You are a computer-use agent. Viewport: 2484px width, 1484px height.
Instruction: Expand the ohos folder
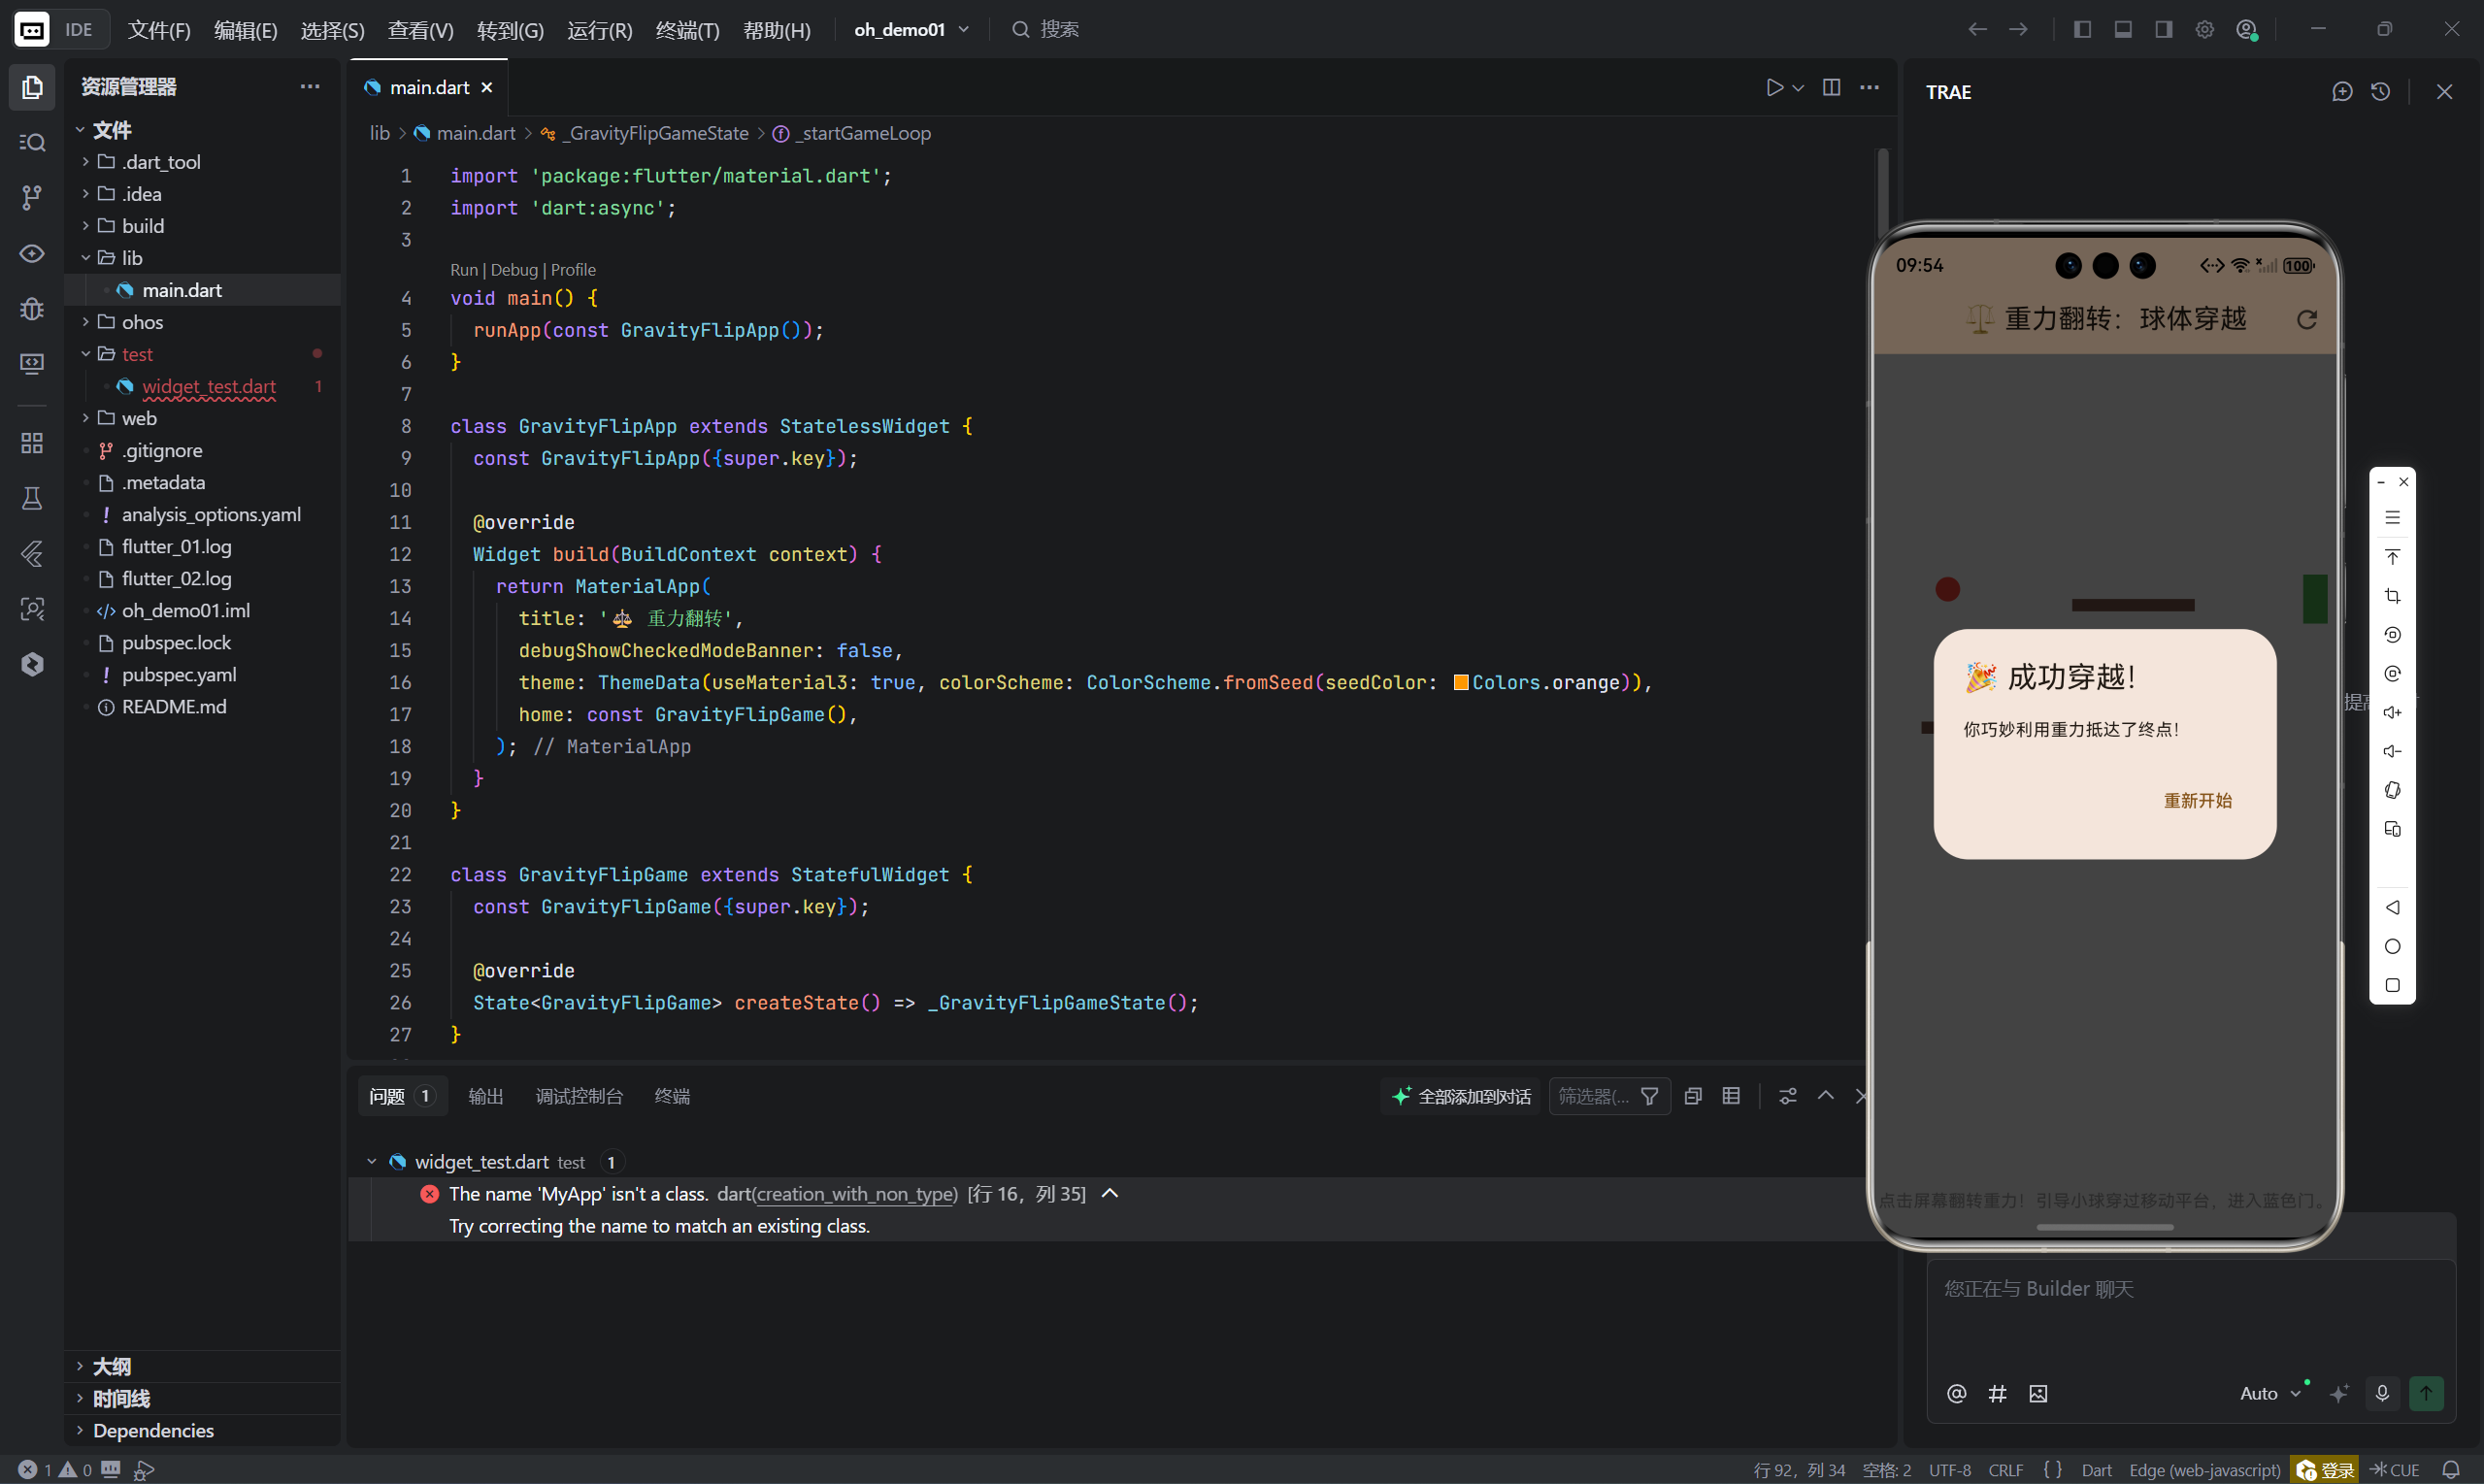point(142,322)
